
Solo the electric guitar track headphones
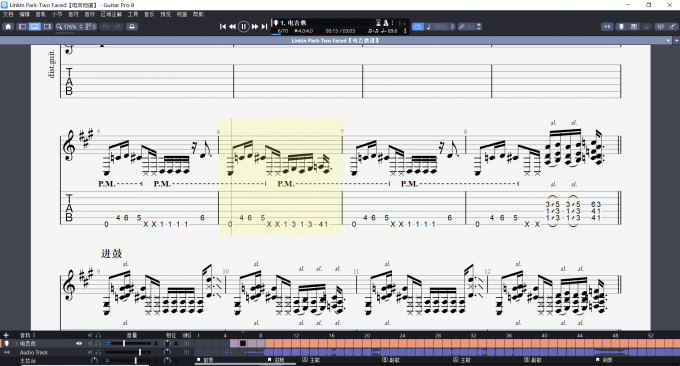98,343
